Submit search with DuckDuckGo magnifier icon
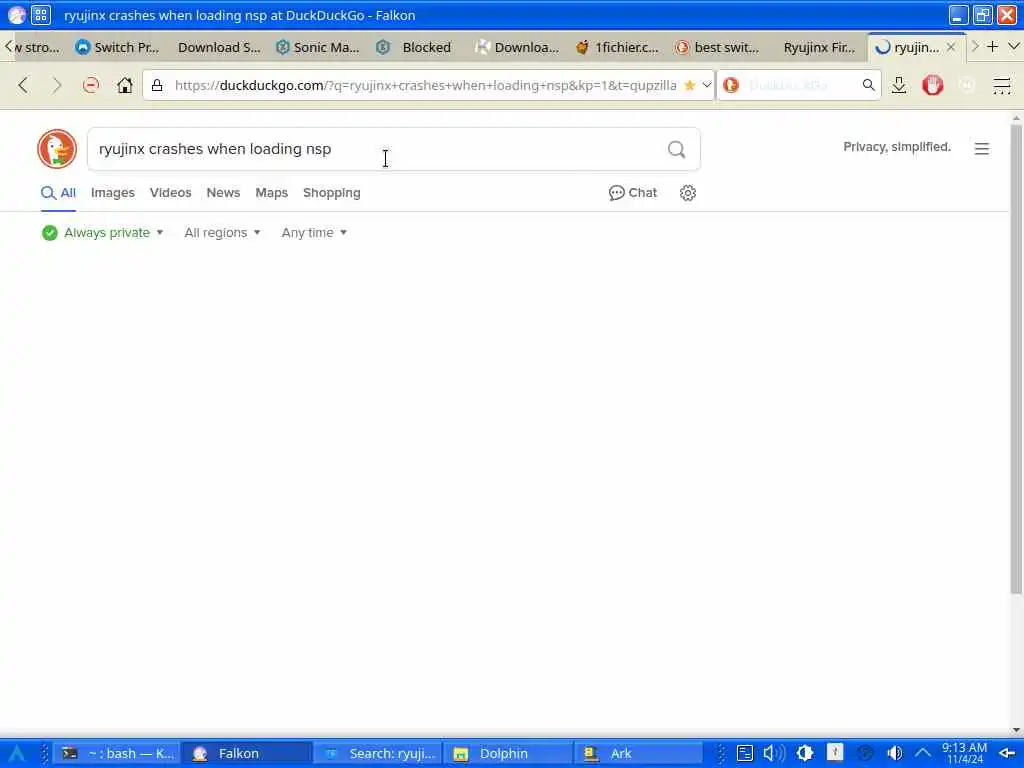Screen dimensions: 1024x768 (x=677, y=150)
